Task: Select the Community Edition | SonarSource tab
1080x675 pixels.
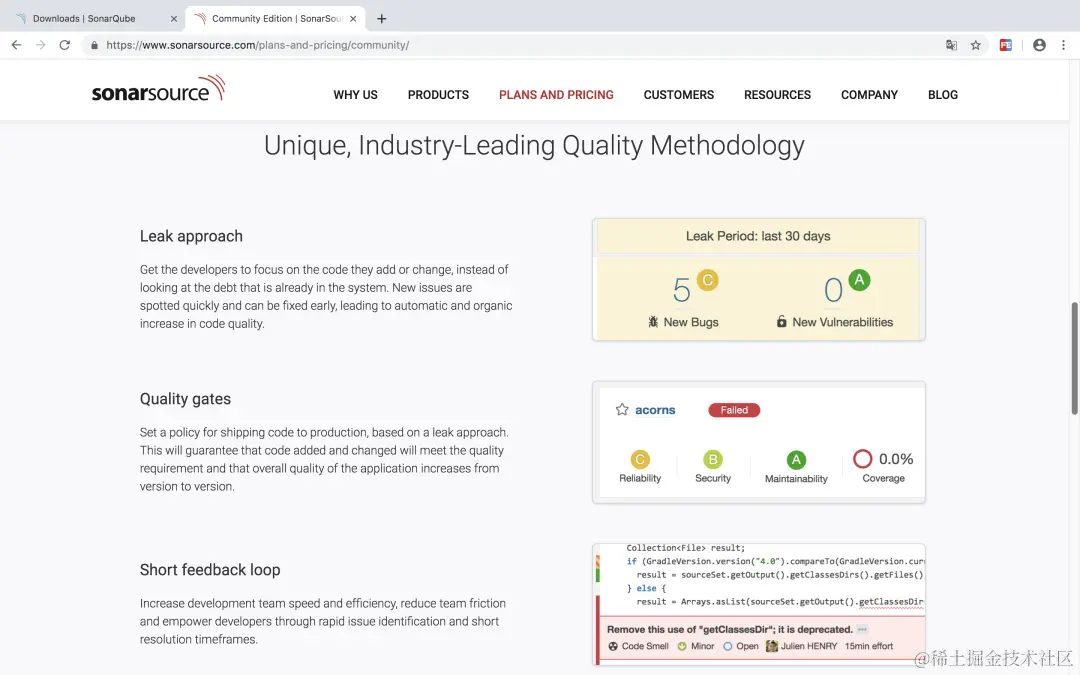Action: click(x=276, y=19)
